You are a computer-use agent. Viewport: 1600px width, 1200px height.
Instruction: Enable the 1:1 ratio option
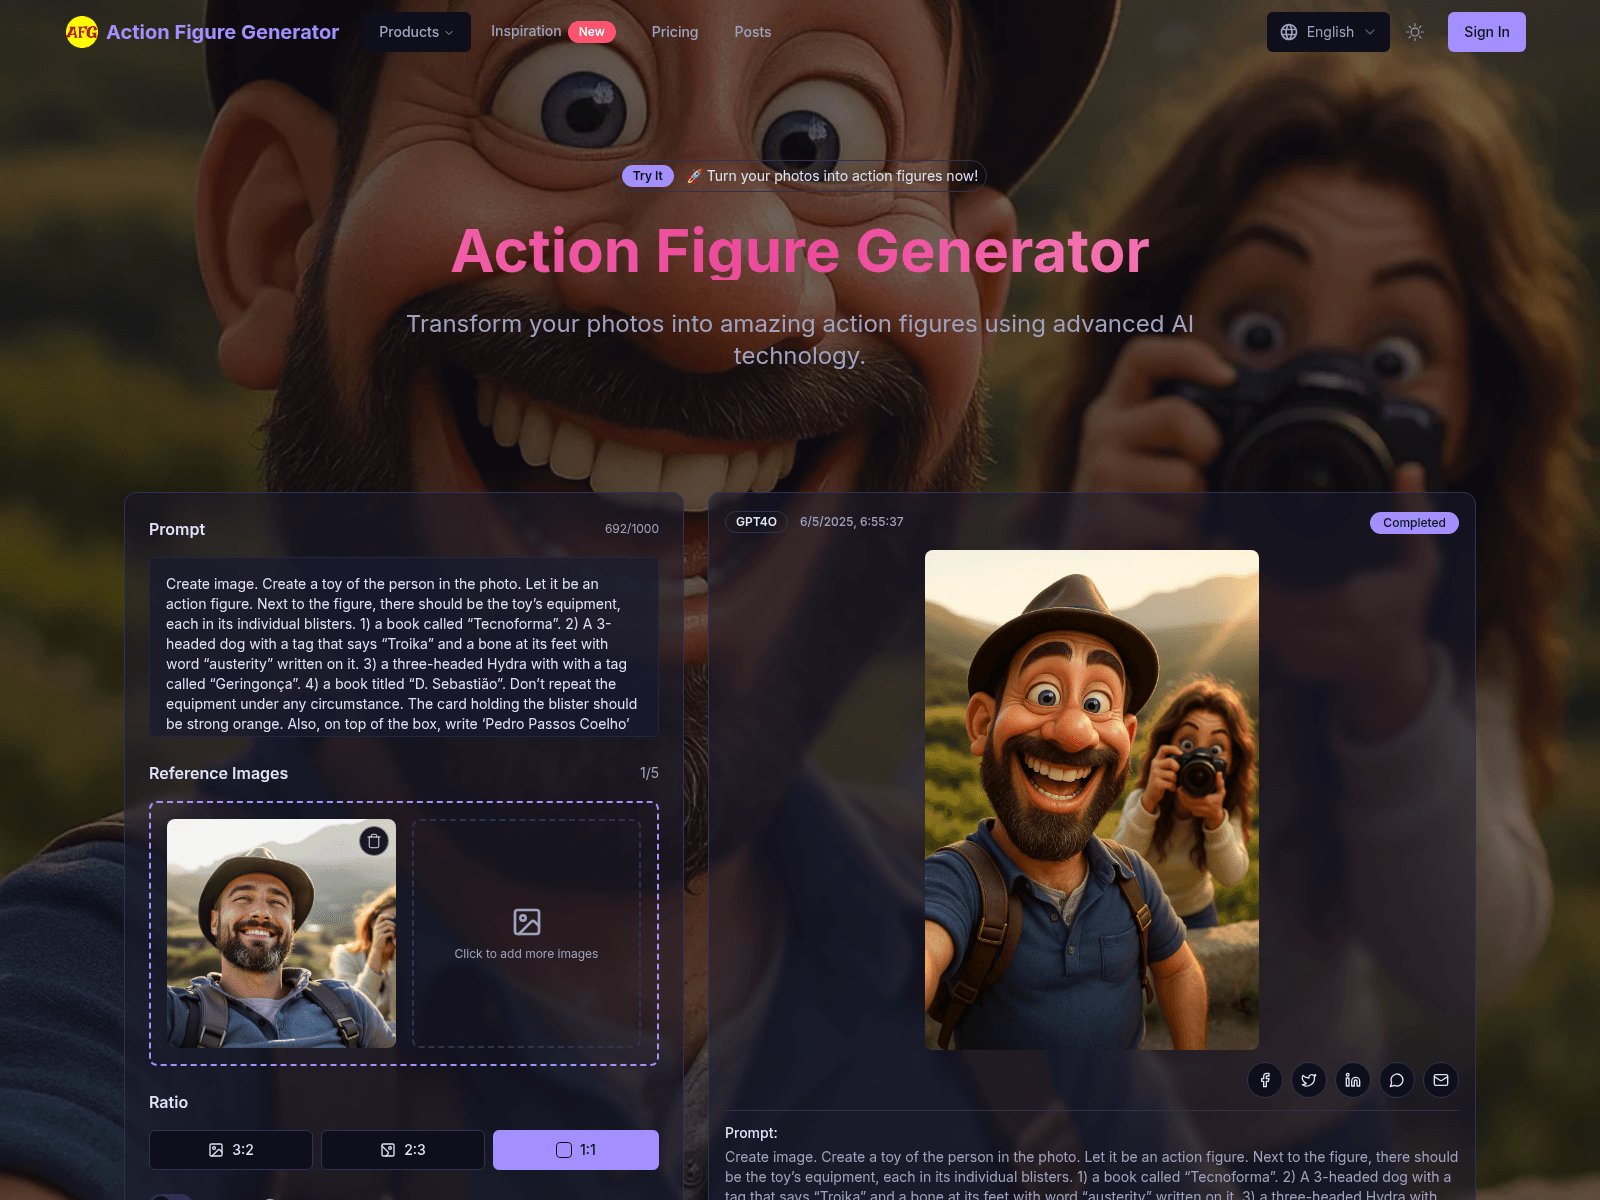pyautogui.click(x=575, y=1150)
